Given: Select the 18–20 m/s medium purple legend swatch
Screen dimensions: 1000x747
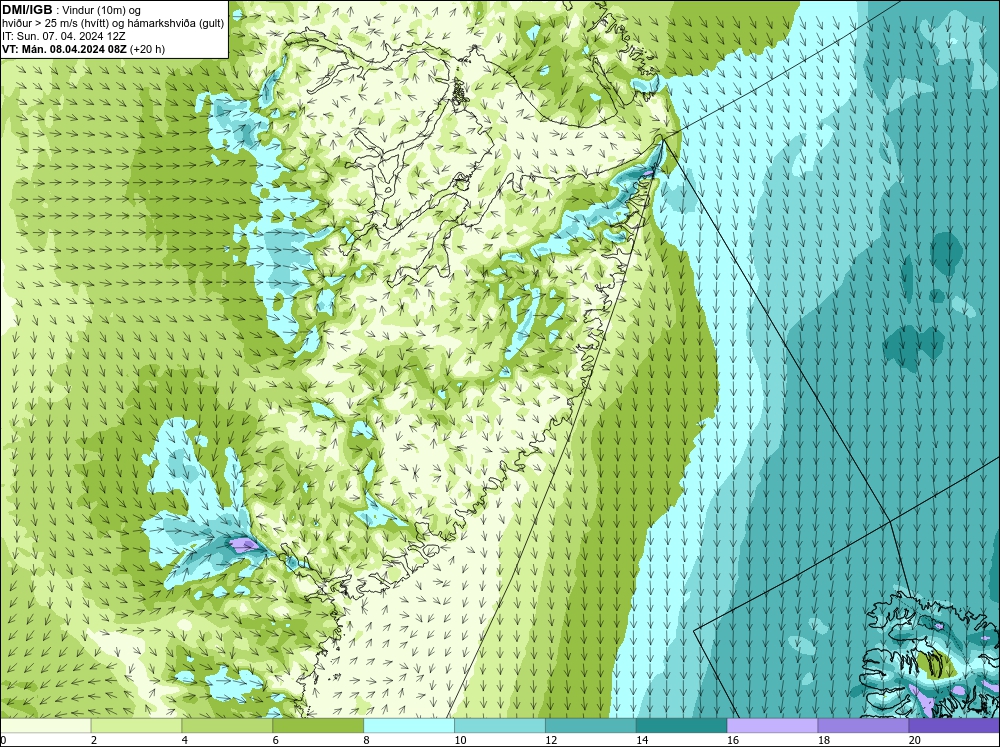Looking at the screenshot, I should 864,726.
